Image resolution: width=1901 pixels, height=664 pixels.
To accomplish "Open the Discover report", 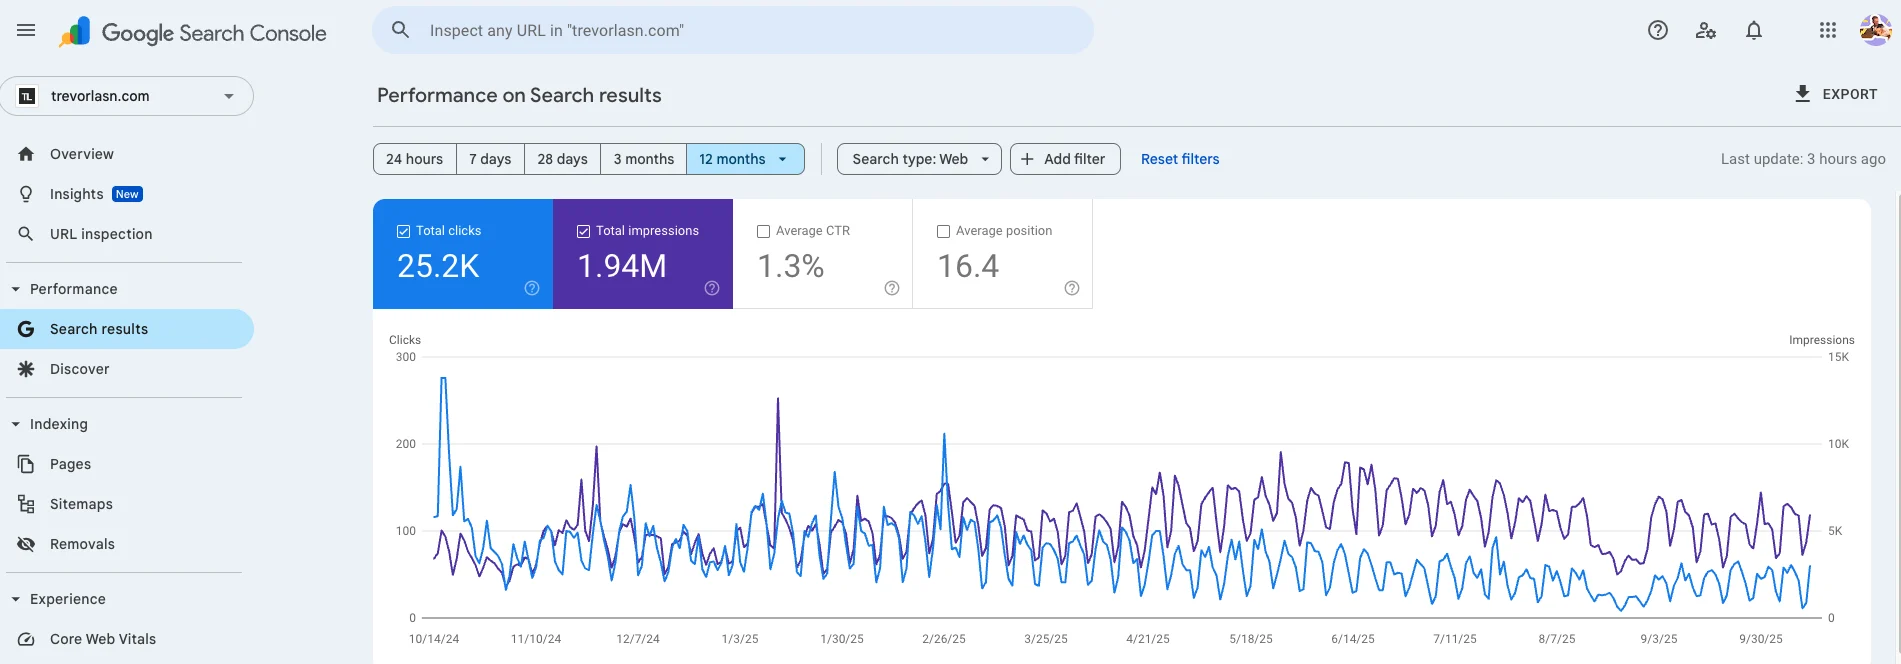I will click(127, 369).
